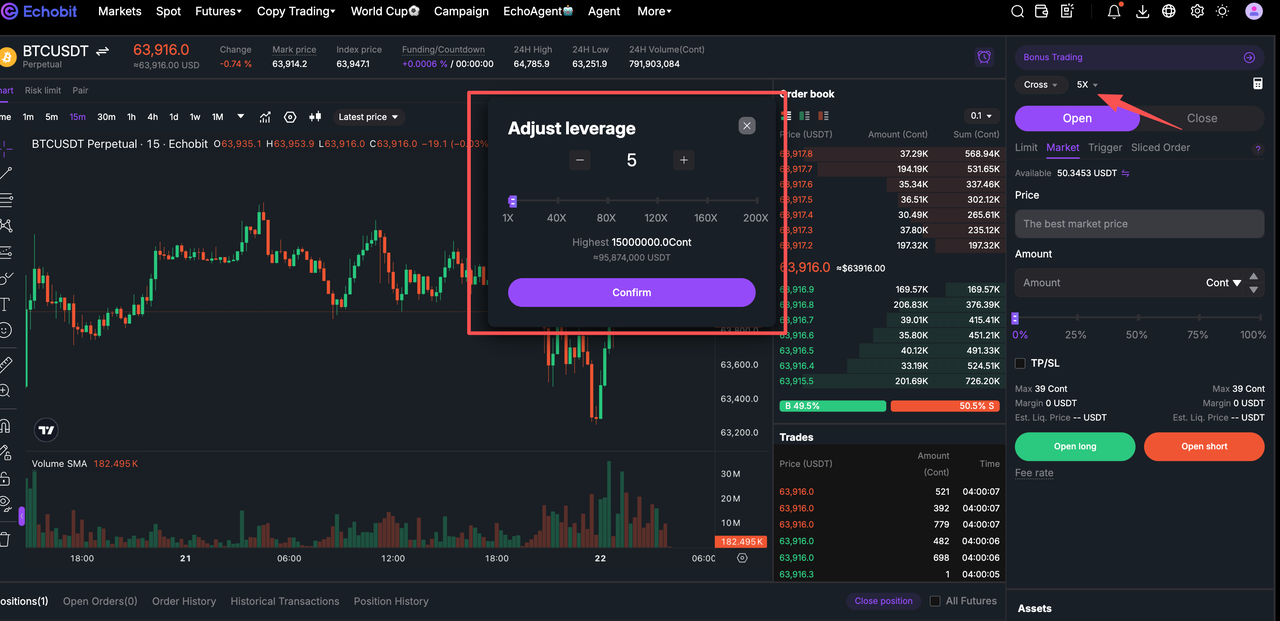Click the Close position button

point(883,601)
